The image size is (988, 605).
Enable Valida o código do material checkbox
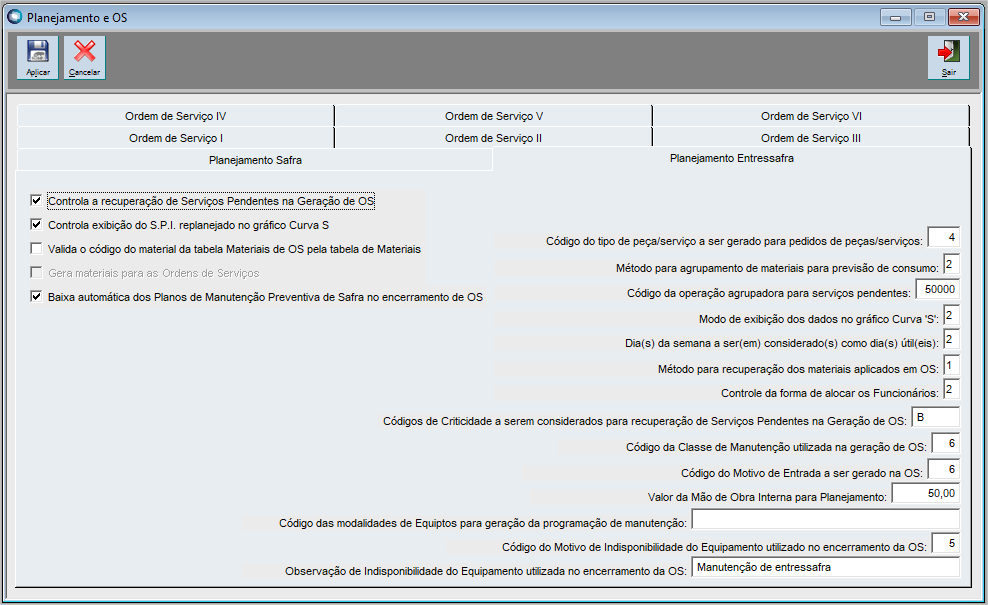[x=37, y=248]
